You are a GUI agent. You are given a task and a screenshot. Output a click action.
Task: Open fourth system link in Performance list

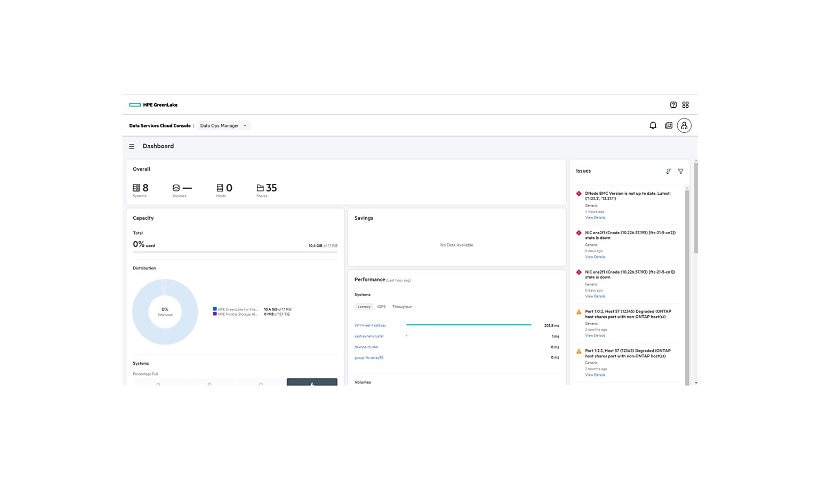point(369,358)
